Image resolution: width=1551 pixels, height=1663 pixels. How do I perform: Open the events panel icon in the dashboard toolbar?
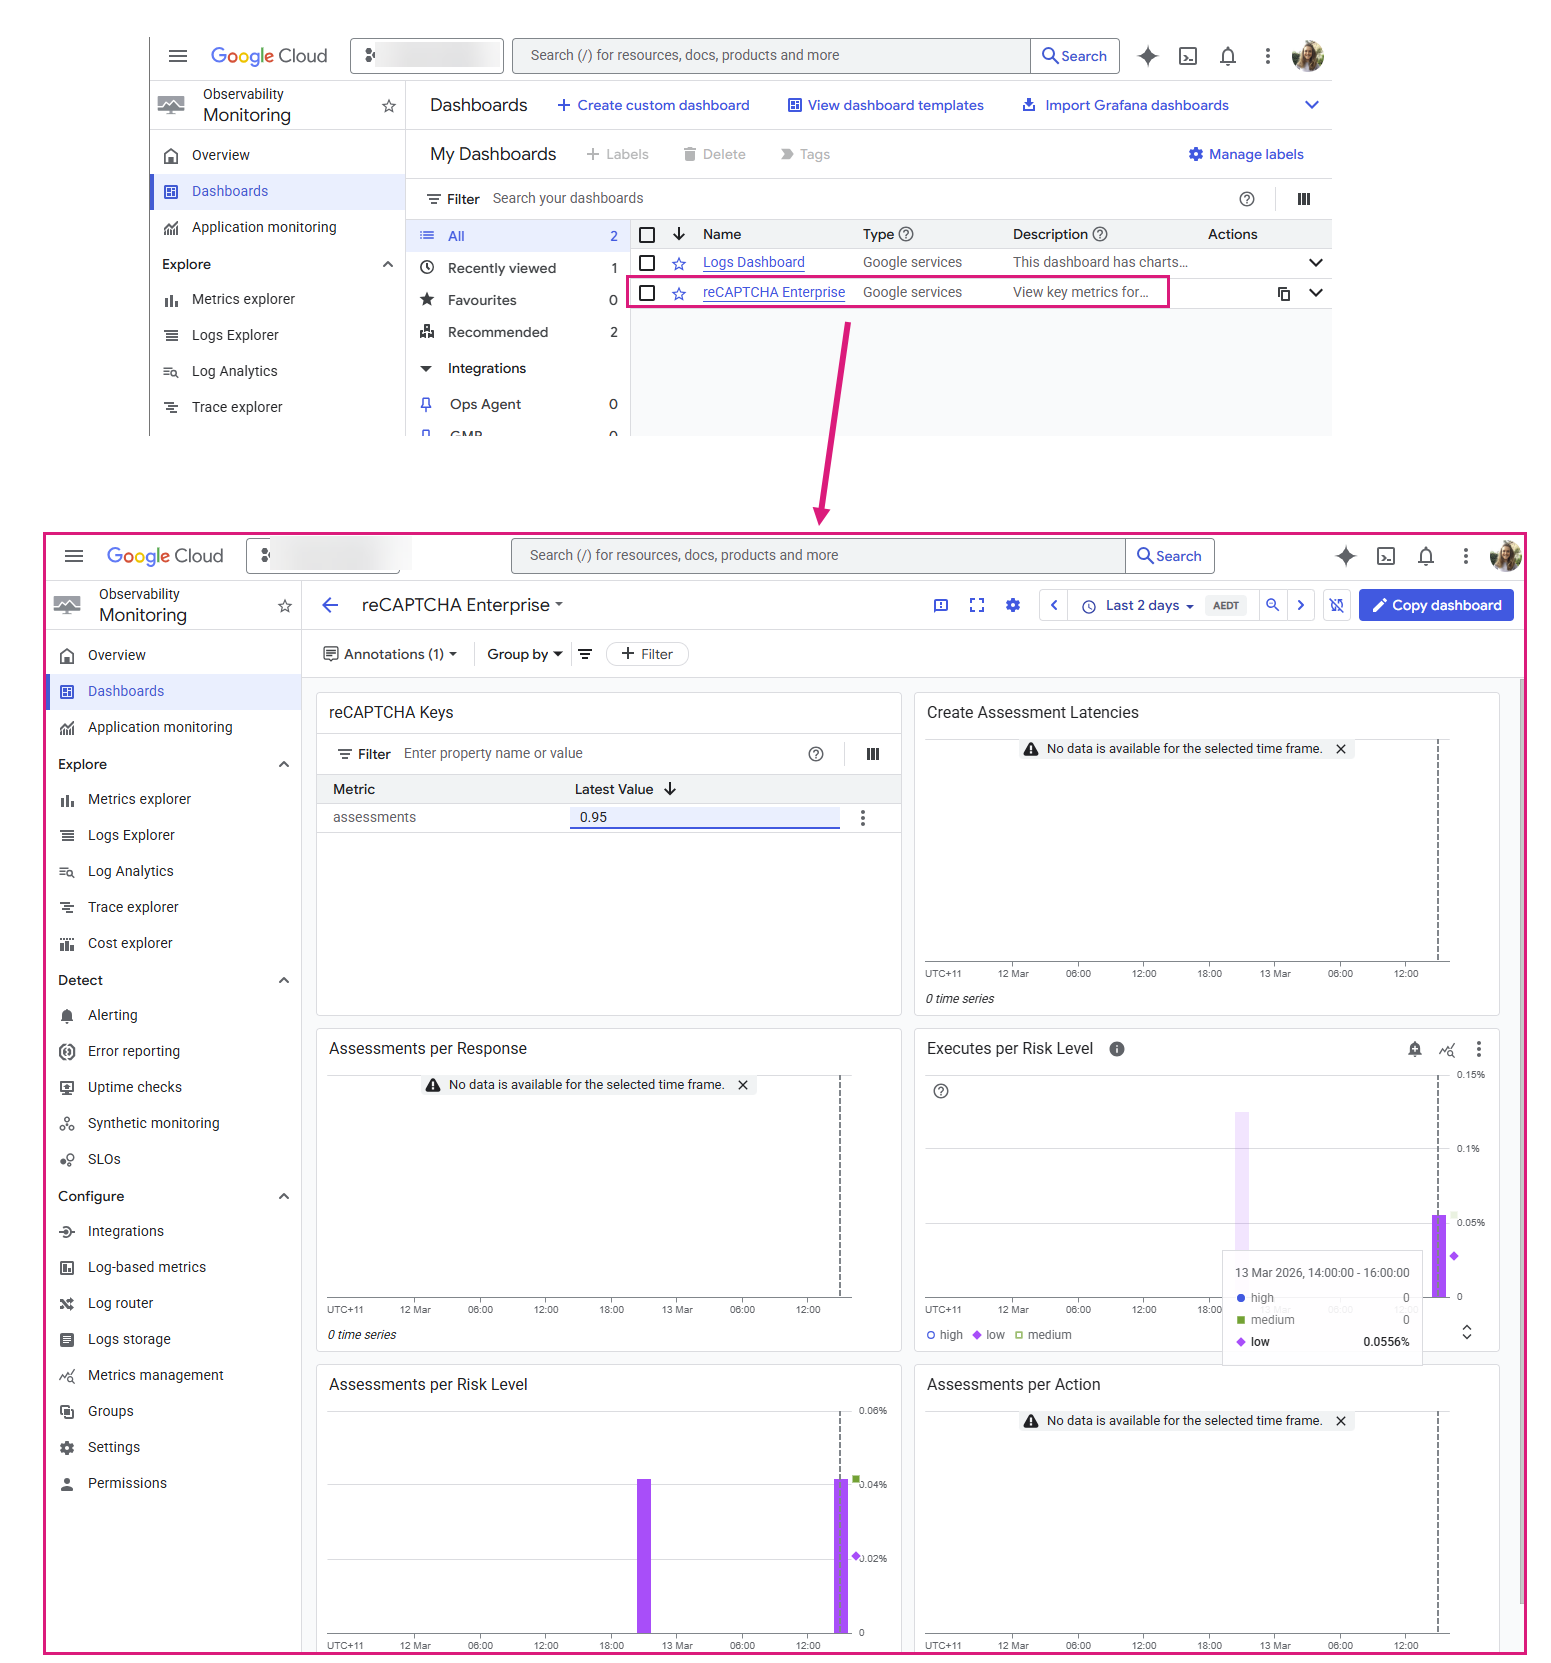coord(941,605)
